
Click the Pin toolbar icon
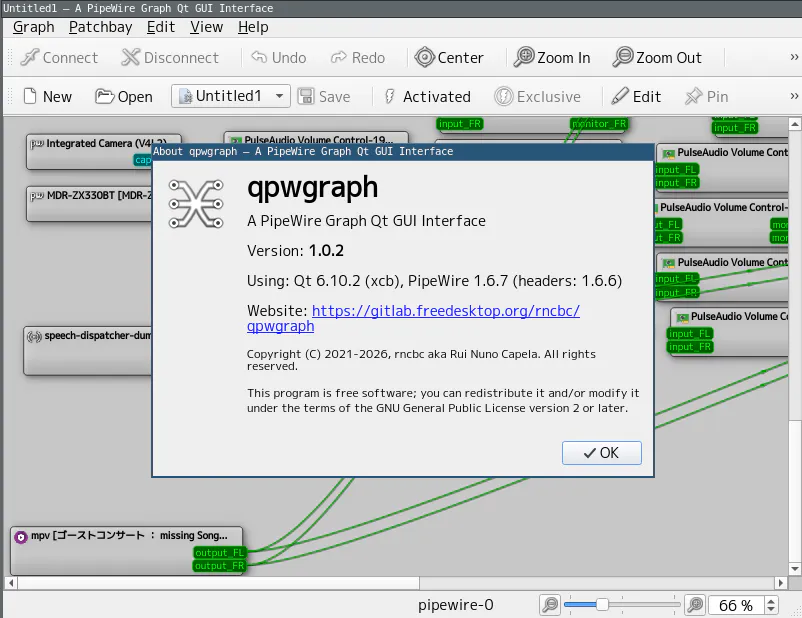click(694, 96)
